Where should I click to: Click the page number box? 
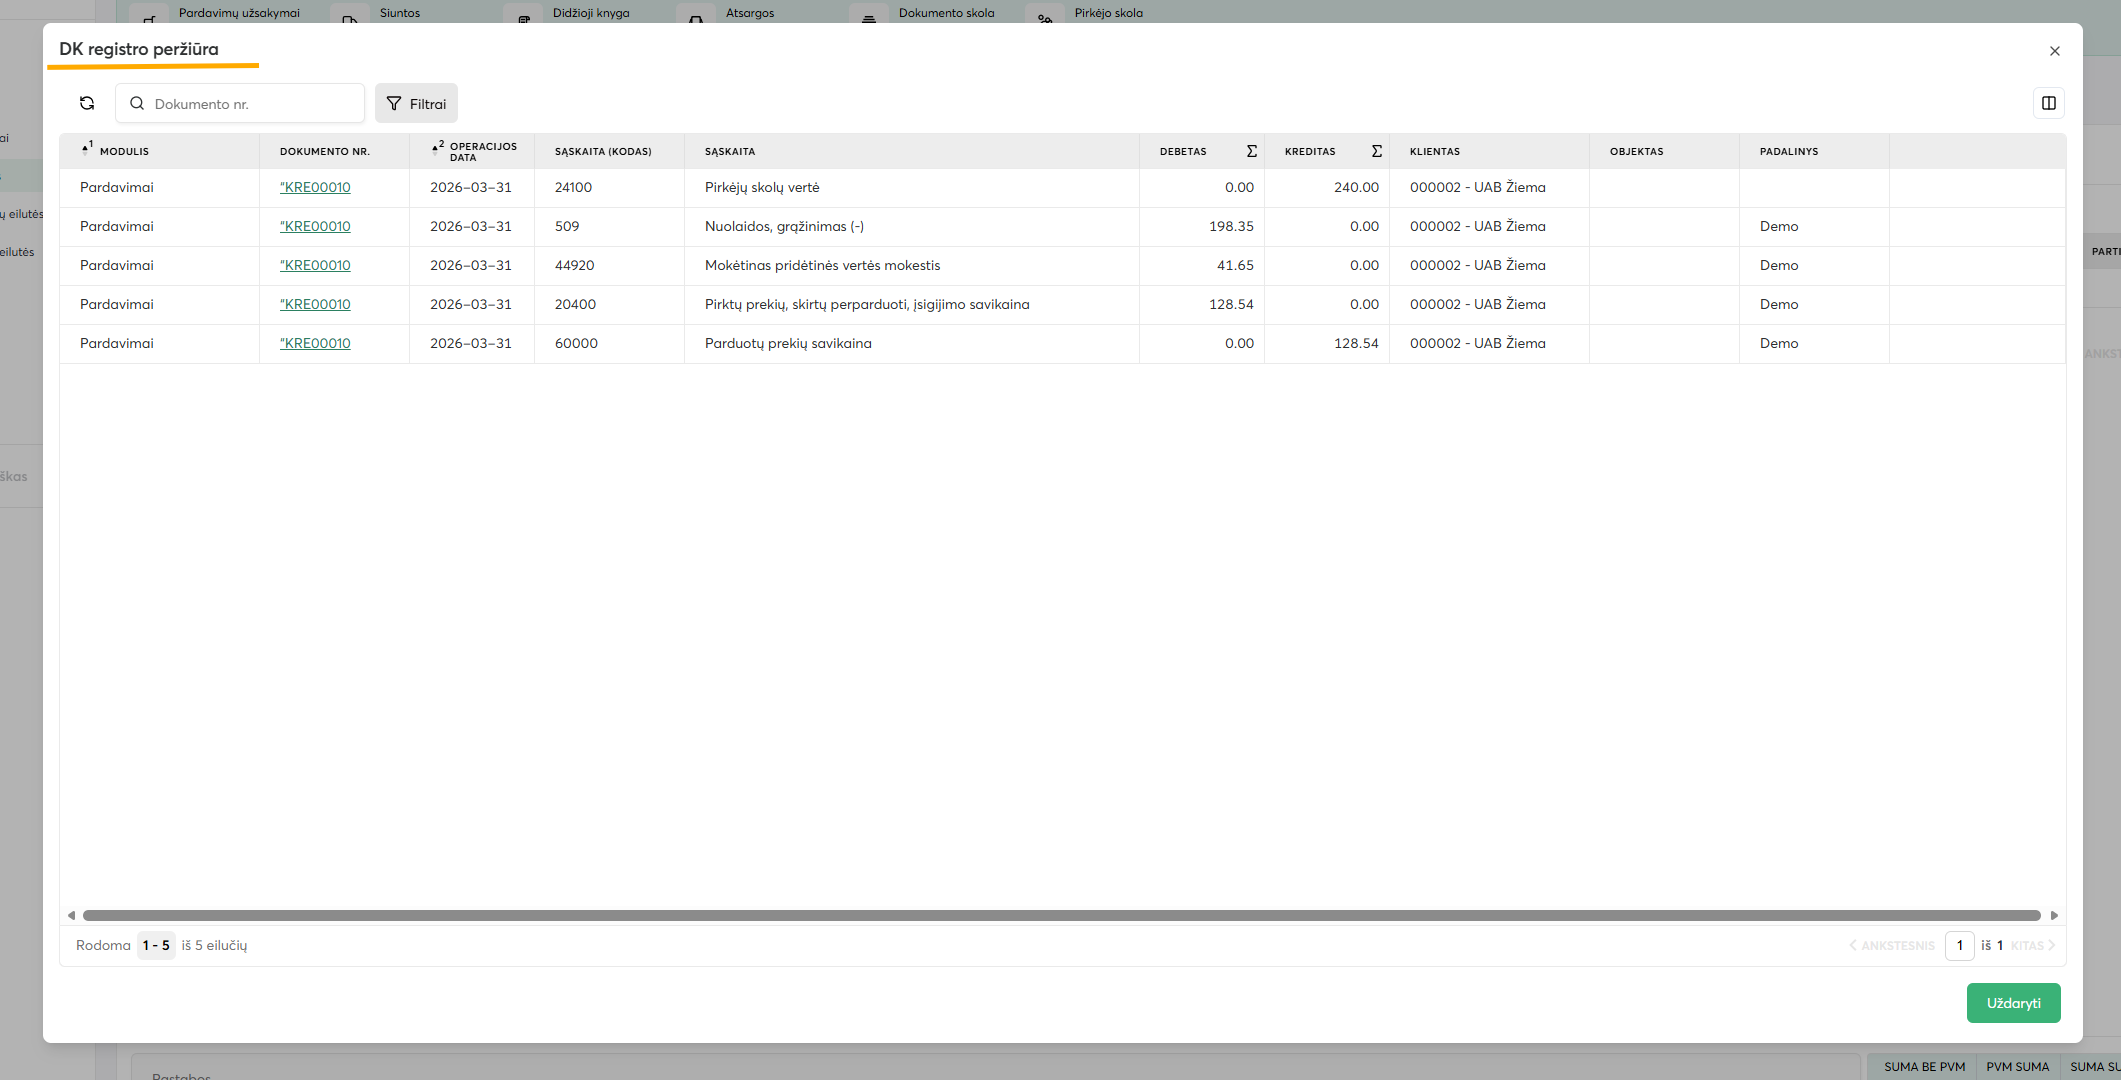1959,945
